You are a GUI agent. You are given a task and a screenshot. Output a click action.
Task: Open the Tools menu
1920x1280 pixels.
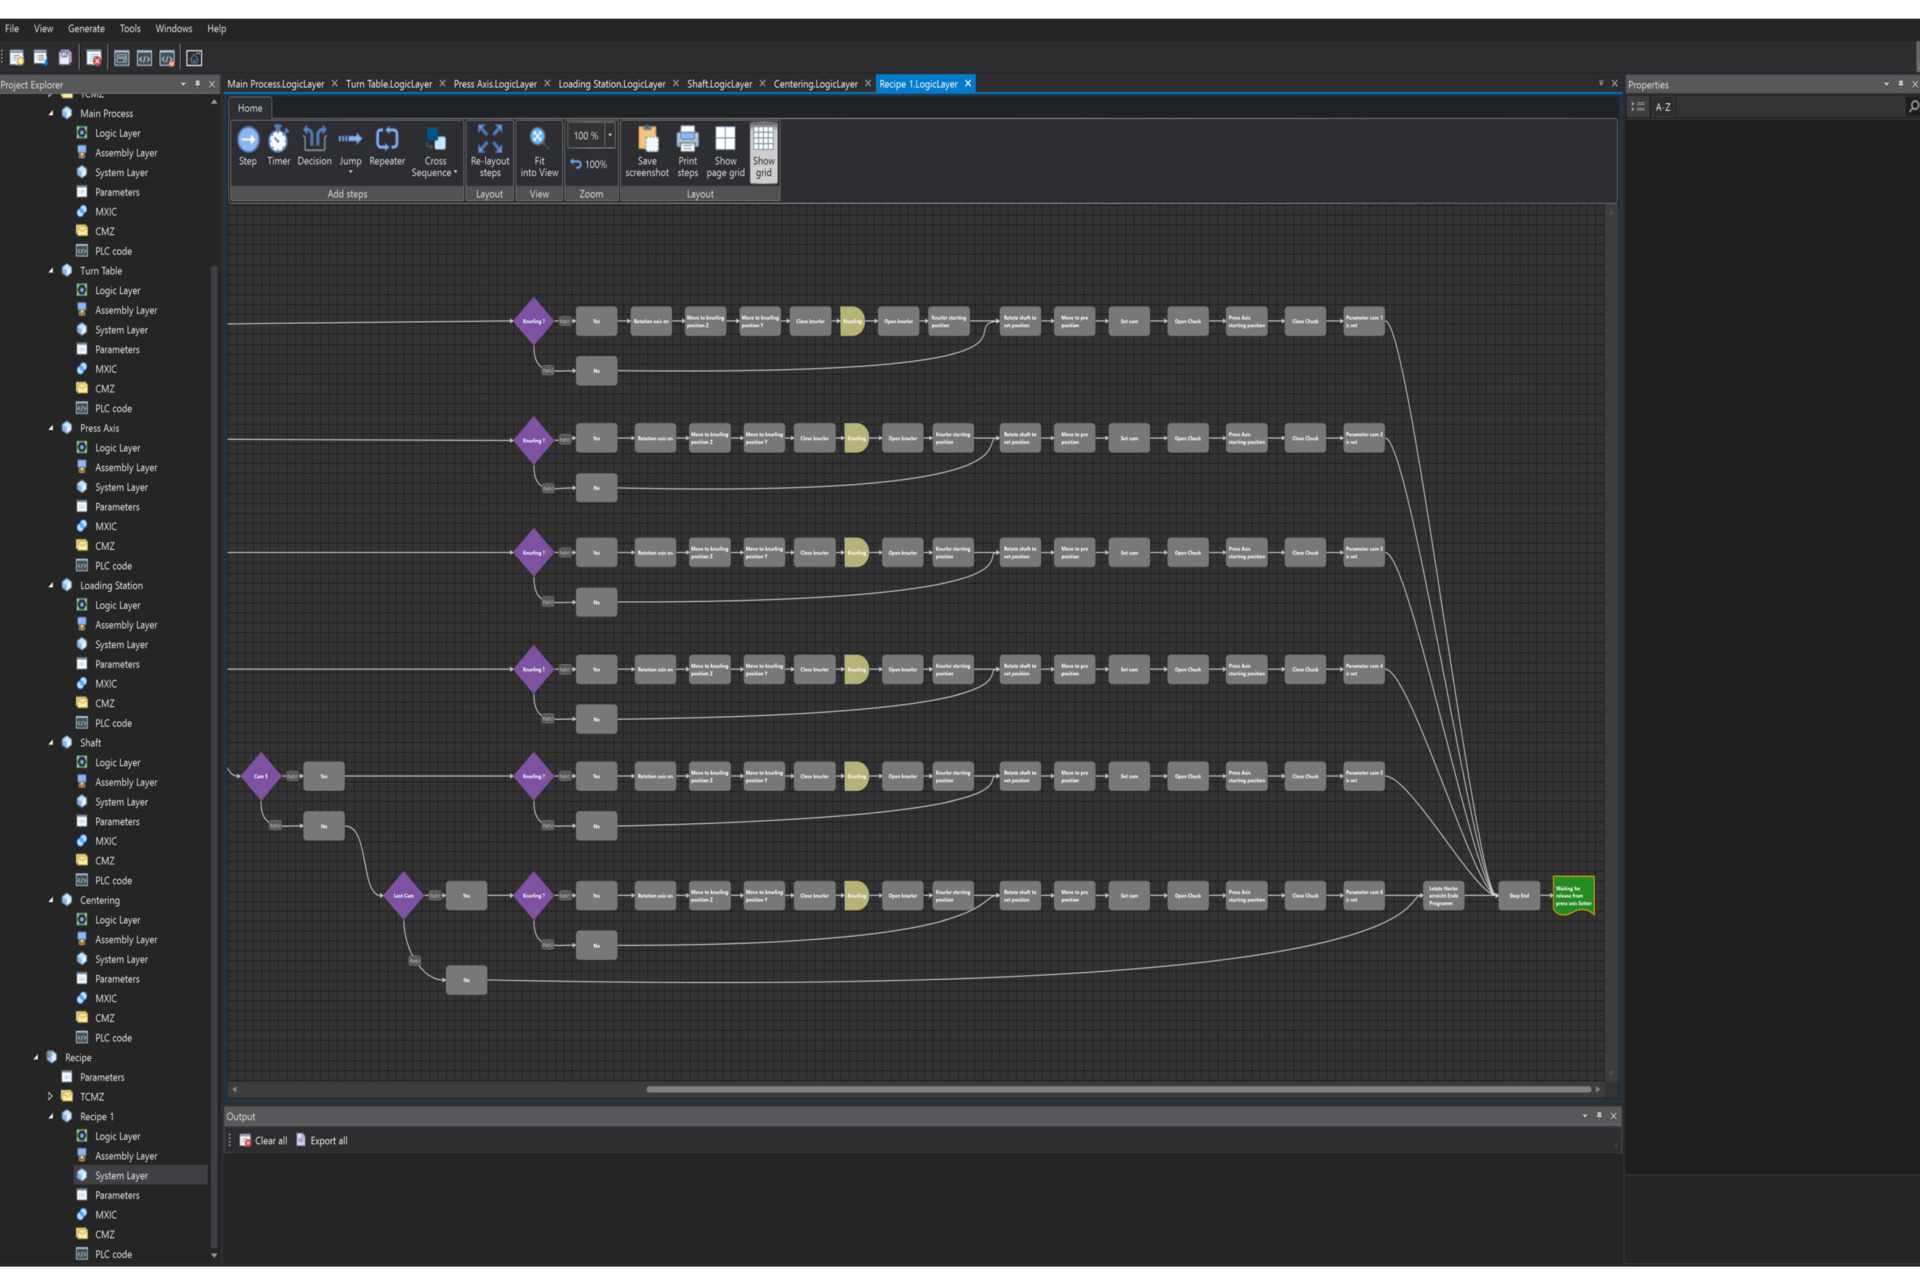(x=130, y=29)
